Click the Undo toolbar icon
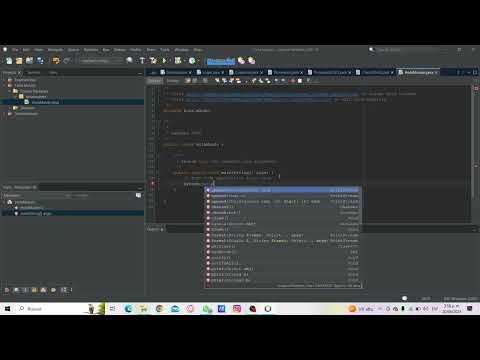Image resolution: width=480 pixels, height=360 pixels. 56,61
